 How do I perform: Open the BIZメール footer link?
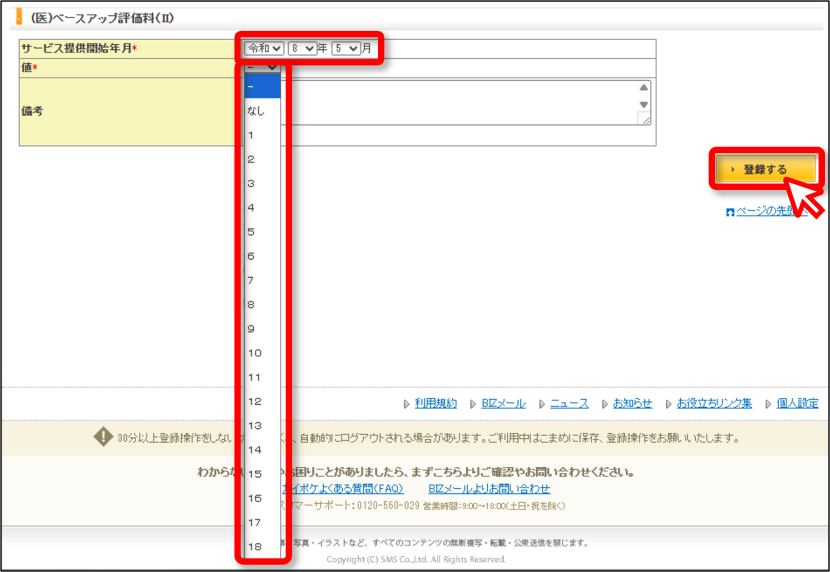(x=503, y=403)
